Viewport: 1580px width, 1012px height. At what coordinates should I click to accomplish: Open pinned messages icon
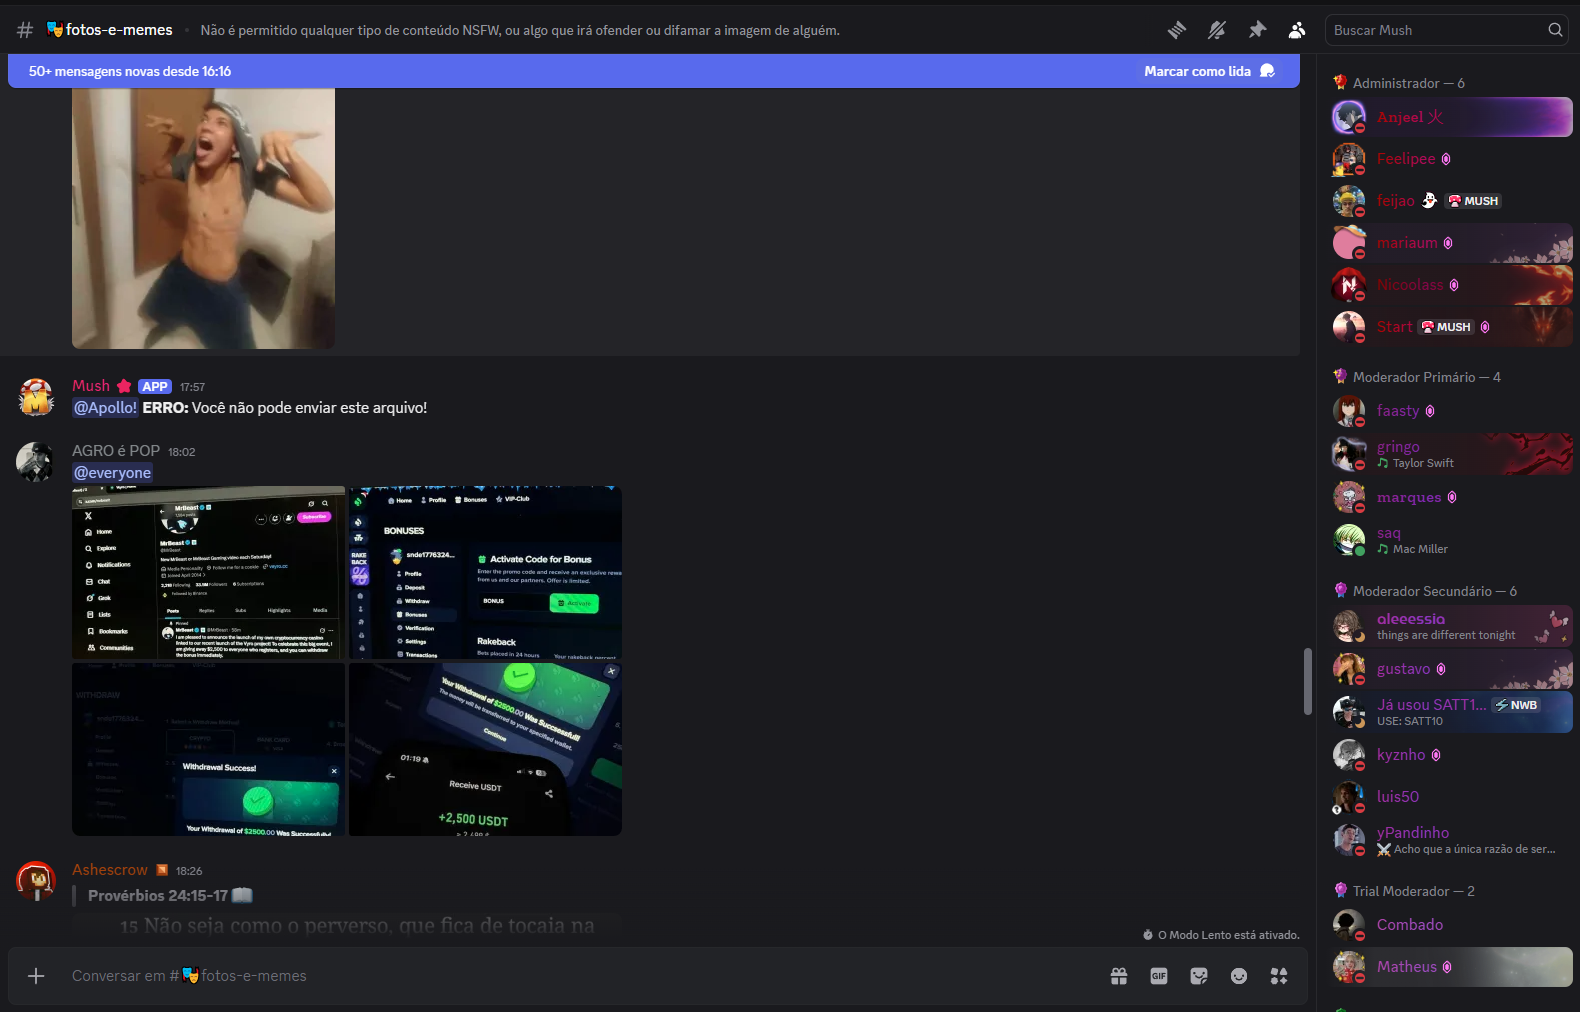tap(1257, 30)
